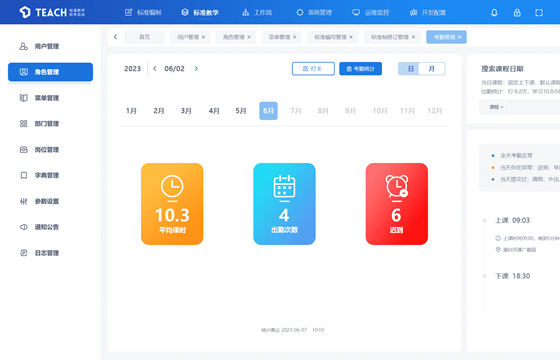Open the 字典管理 sidebar icon
This screenshot has height=360, width=560.
(24, 175)
